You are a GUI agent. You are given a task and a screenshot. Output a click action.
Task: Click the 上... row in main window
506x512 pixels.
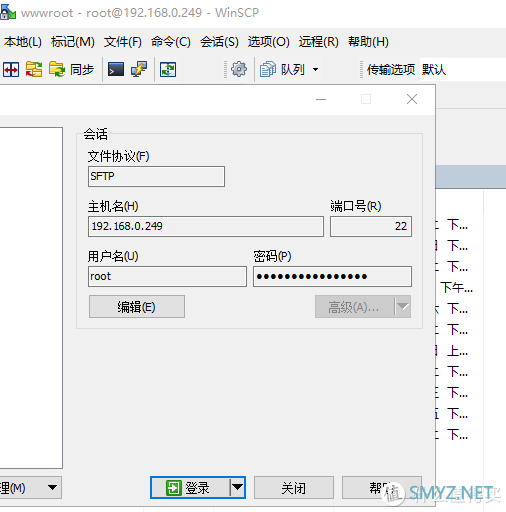(x=457, y=351)
